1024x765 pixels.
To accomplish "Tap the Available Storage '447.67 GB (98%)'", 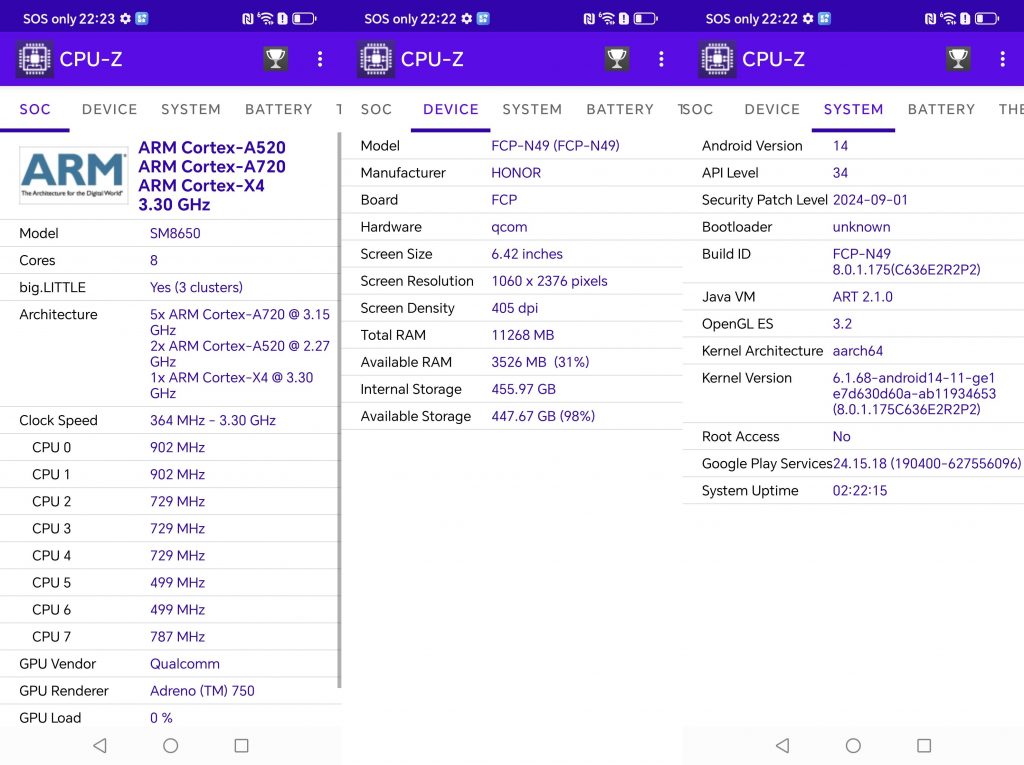I will (543, 416).
